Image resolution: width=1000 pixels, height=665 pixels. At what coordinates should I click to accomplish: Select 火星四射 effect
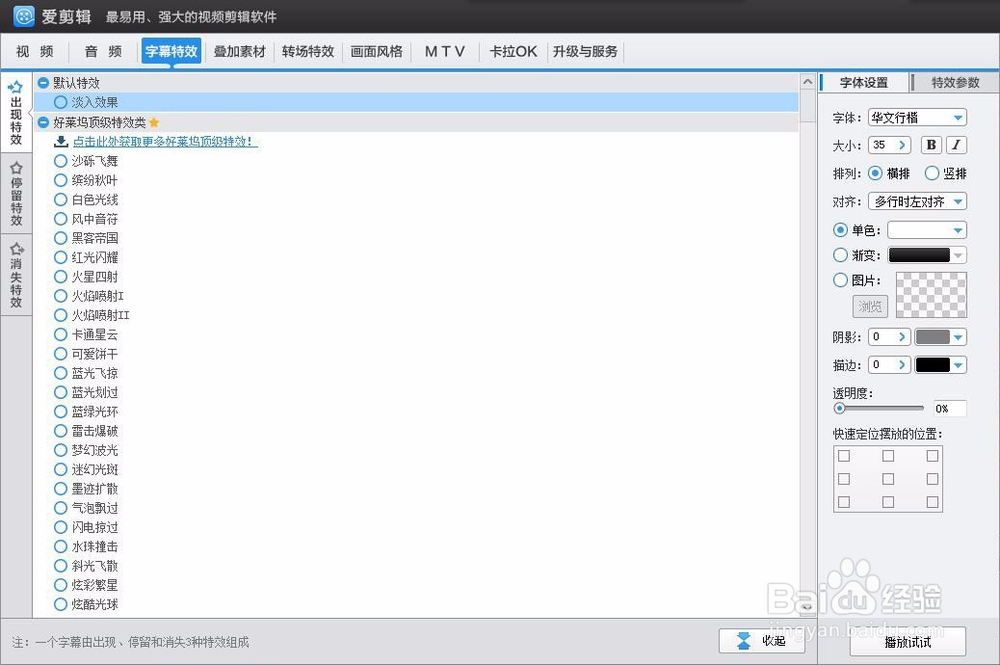click(x=61, y=277)
